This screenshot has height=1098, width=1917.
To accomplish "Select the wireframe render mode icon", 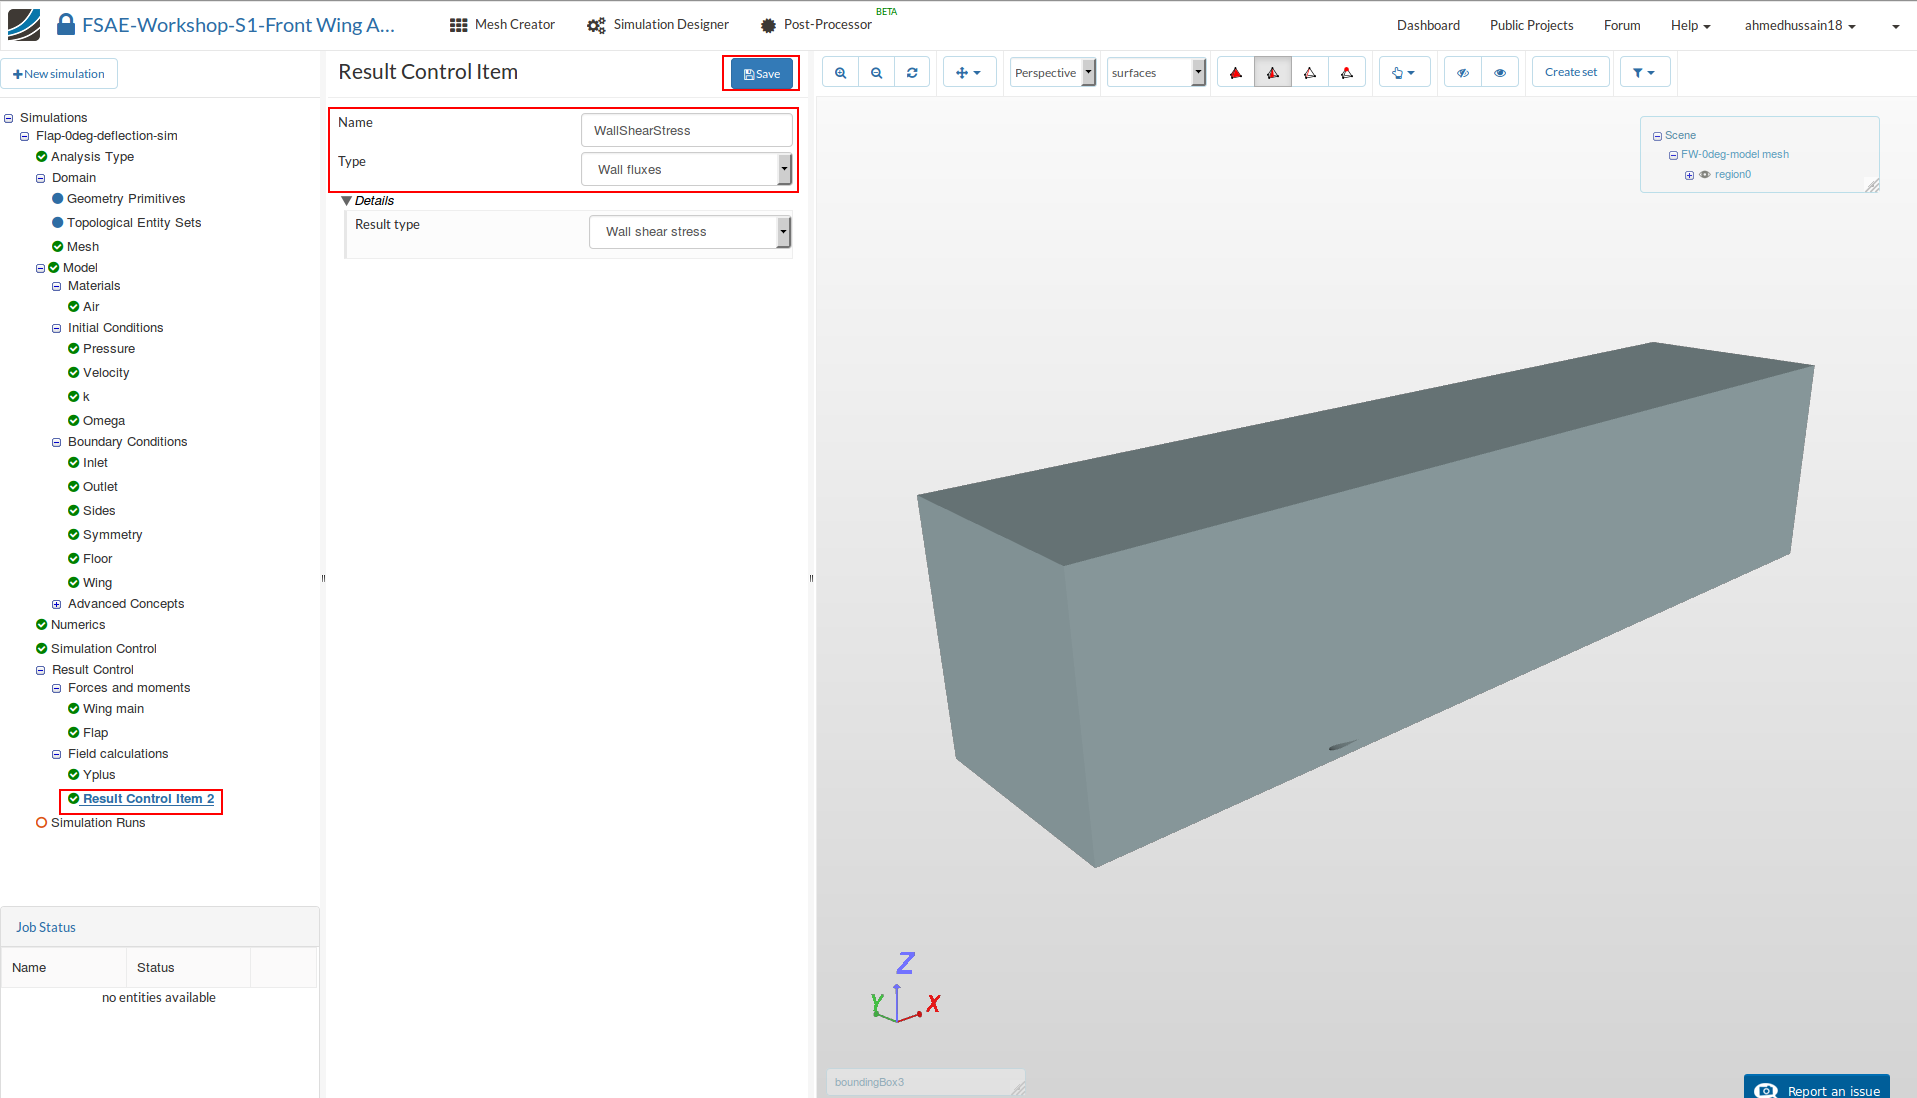I will (x=1310, y=73).
